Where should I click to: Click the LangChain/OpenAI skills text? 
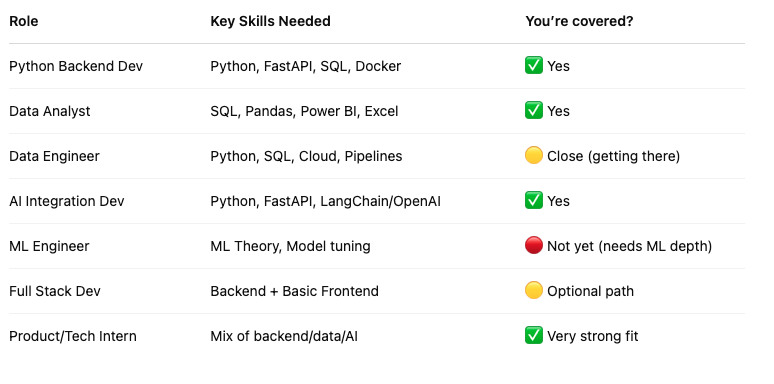(381, 201)
